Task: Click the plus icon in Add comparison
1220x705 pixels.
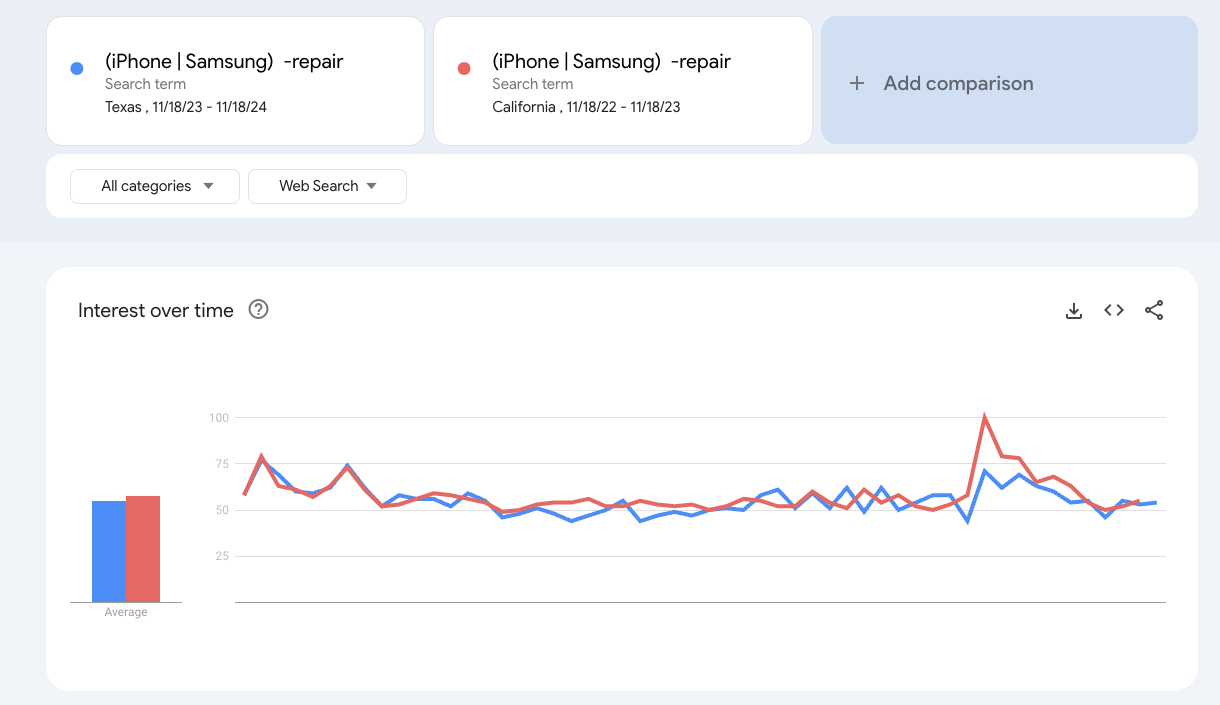Action: click(x=857, y=84)
